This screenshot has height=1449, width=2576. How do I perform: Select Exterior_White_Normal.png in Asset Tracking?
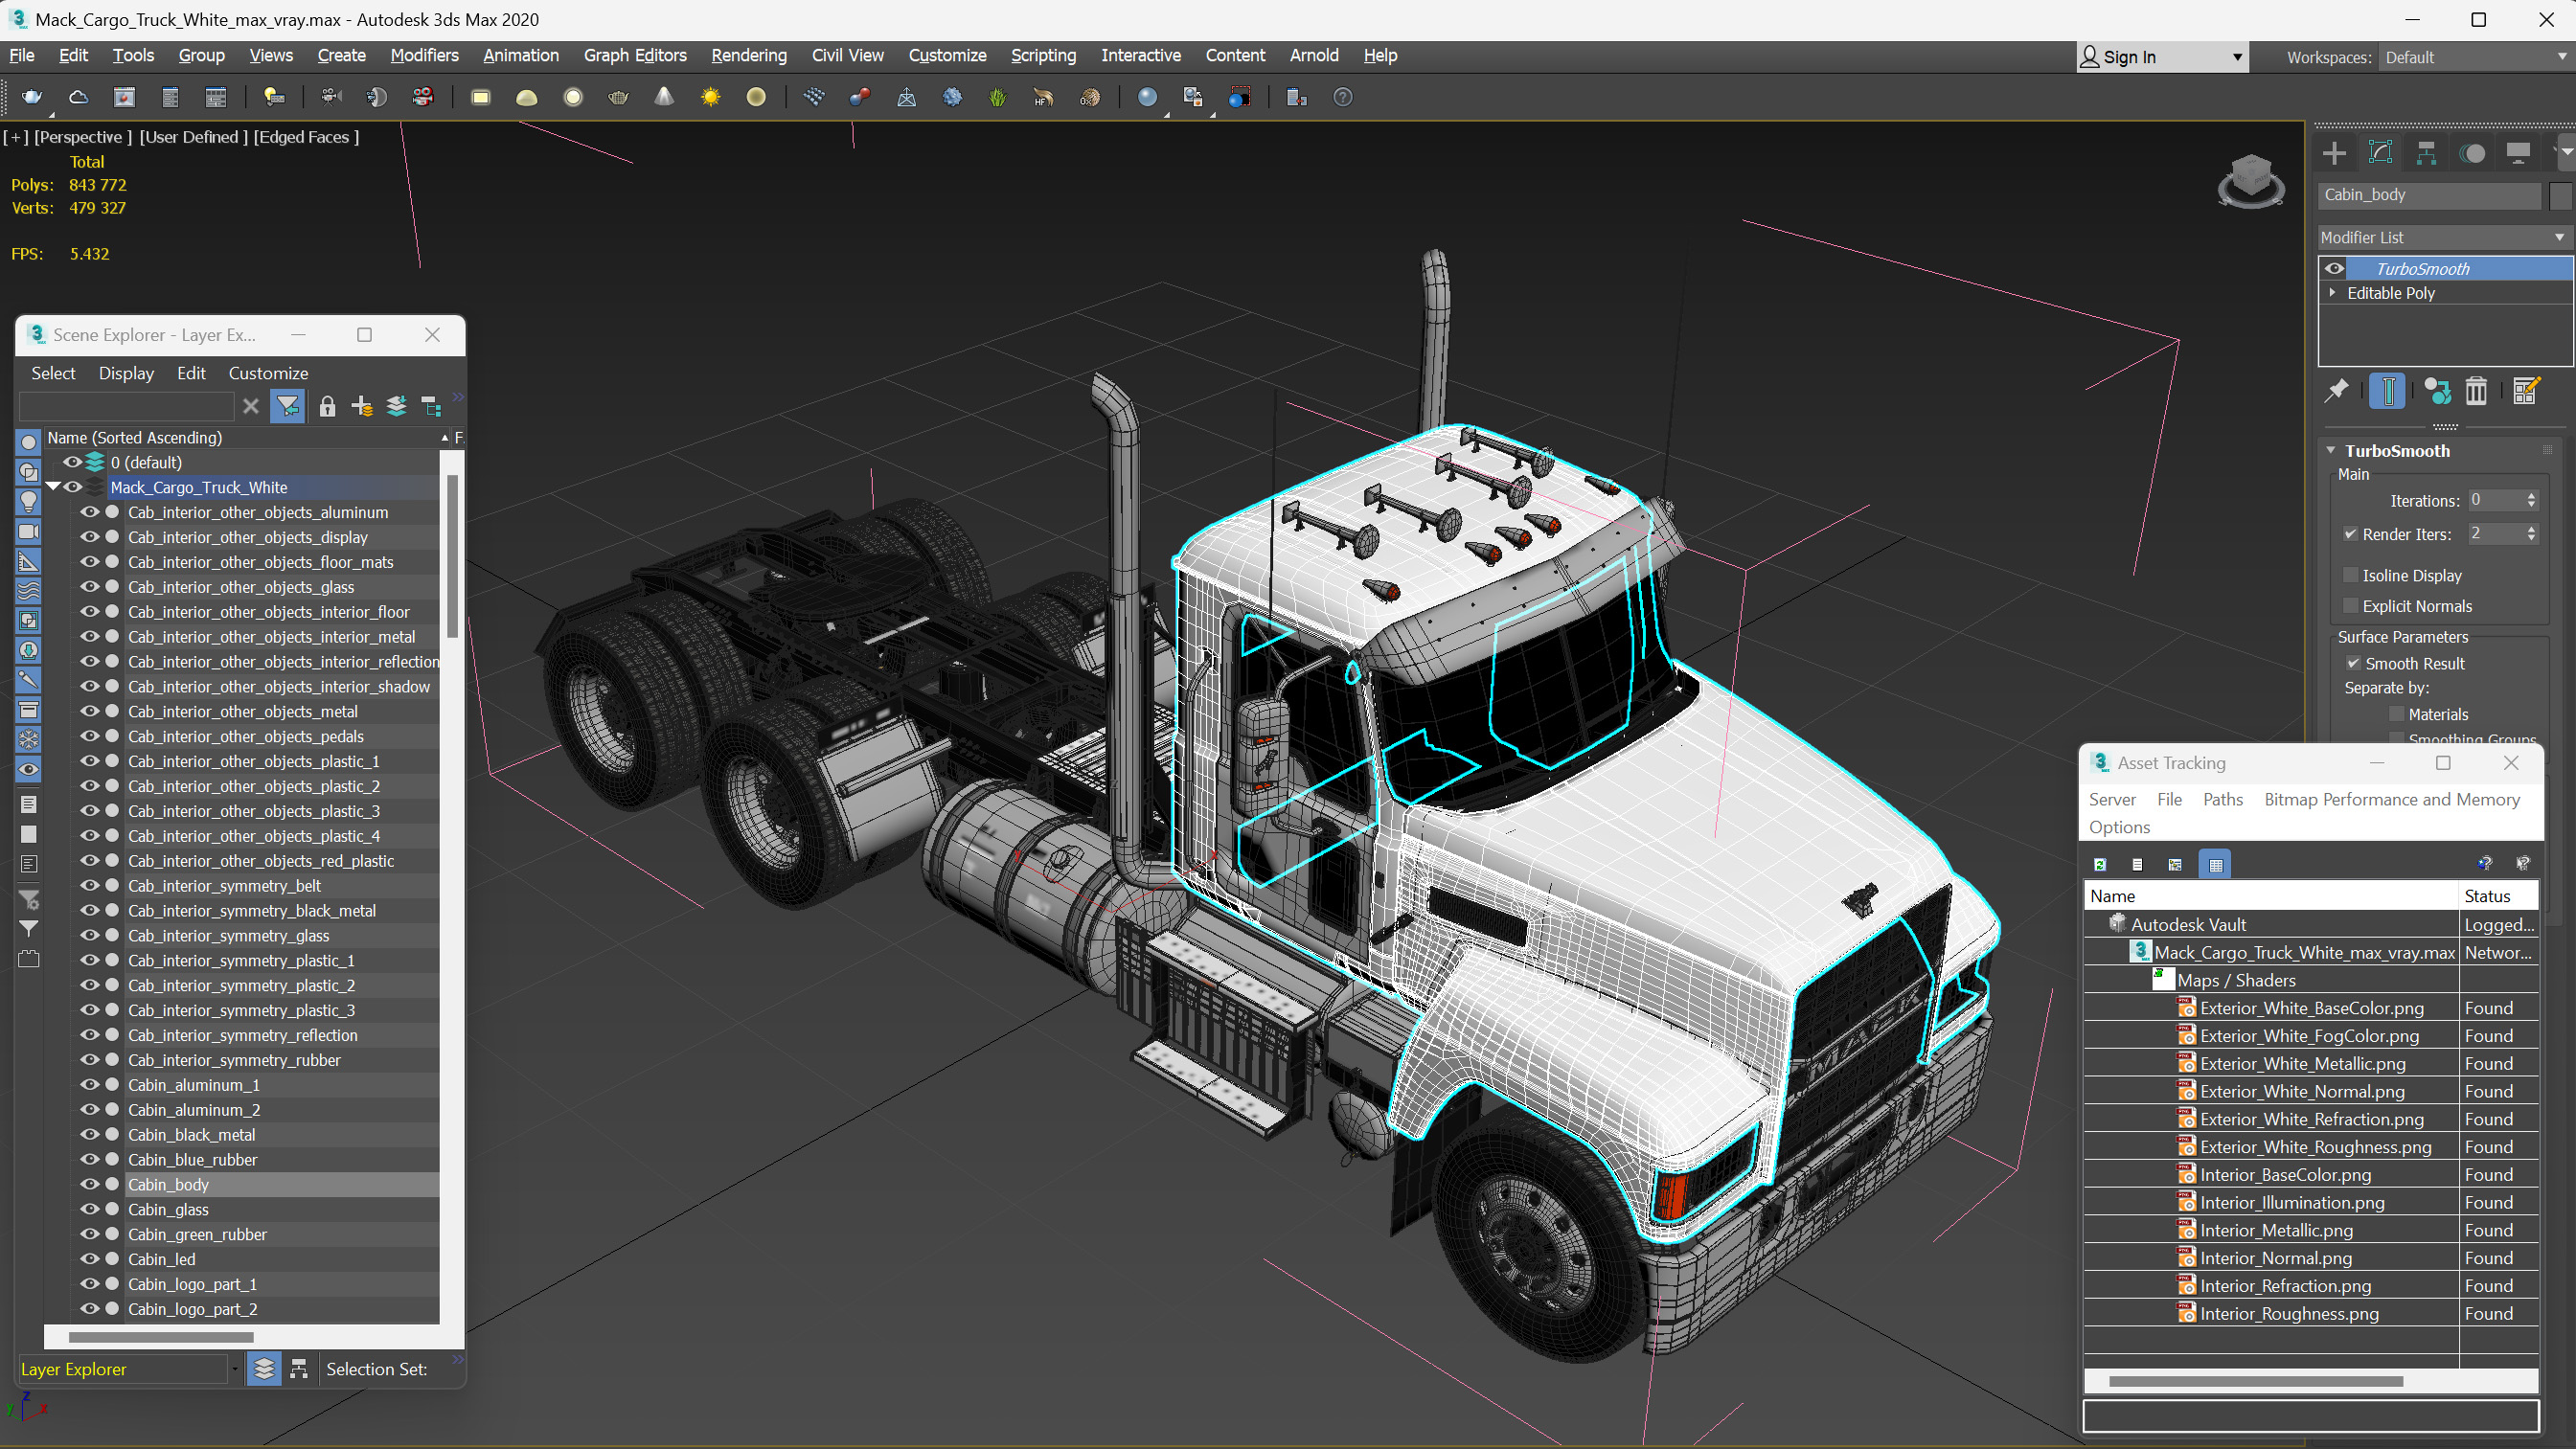[x=2301, y=1091]
